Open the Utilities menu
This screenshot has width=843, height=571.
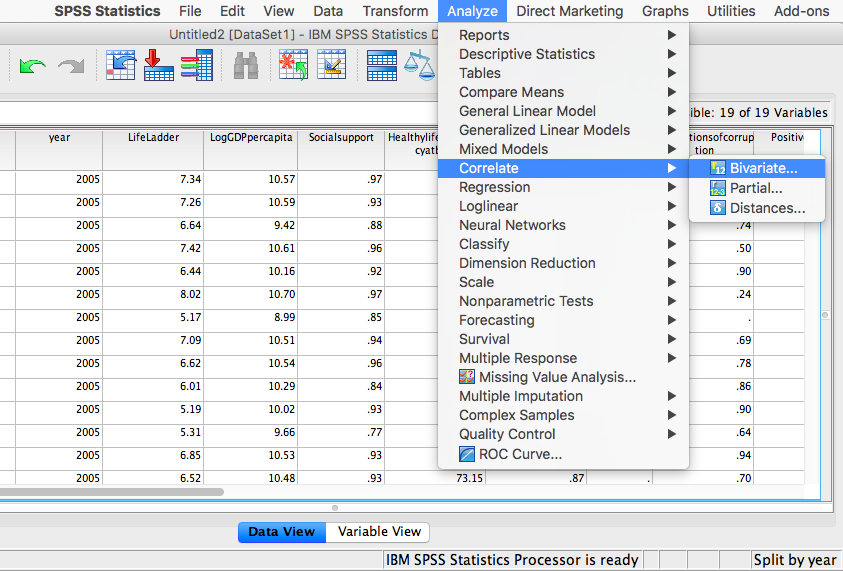click(x=731, y=11)
